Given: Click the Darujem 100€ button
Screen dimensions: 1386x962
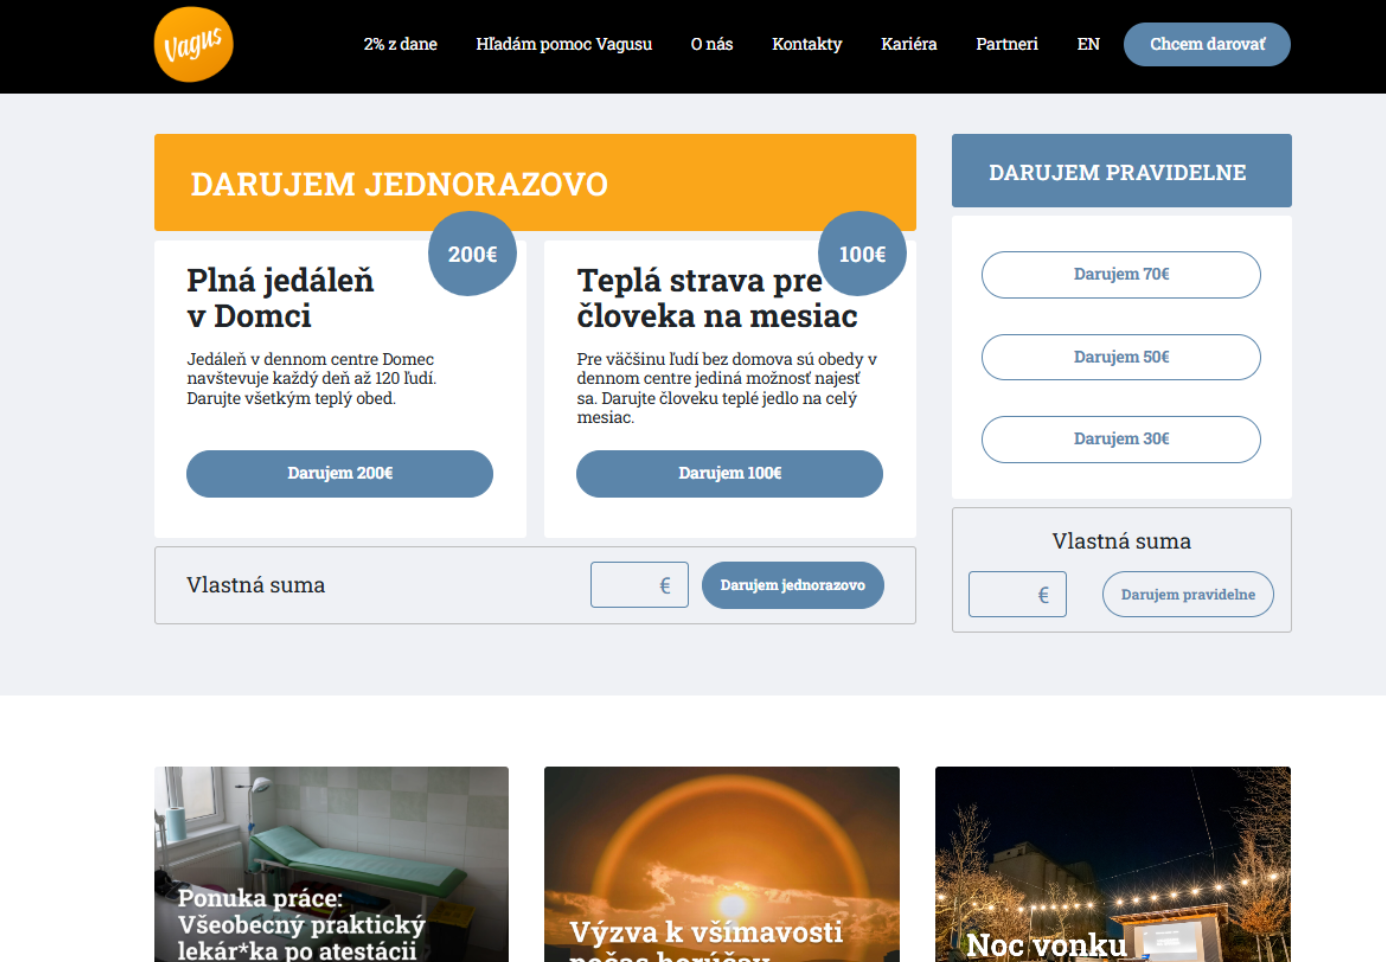Looking at the screenshot, I should point(730,473).
